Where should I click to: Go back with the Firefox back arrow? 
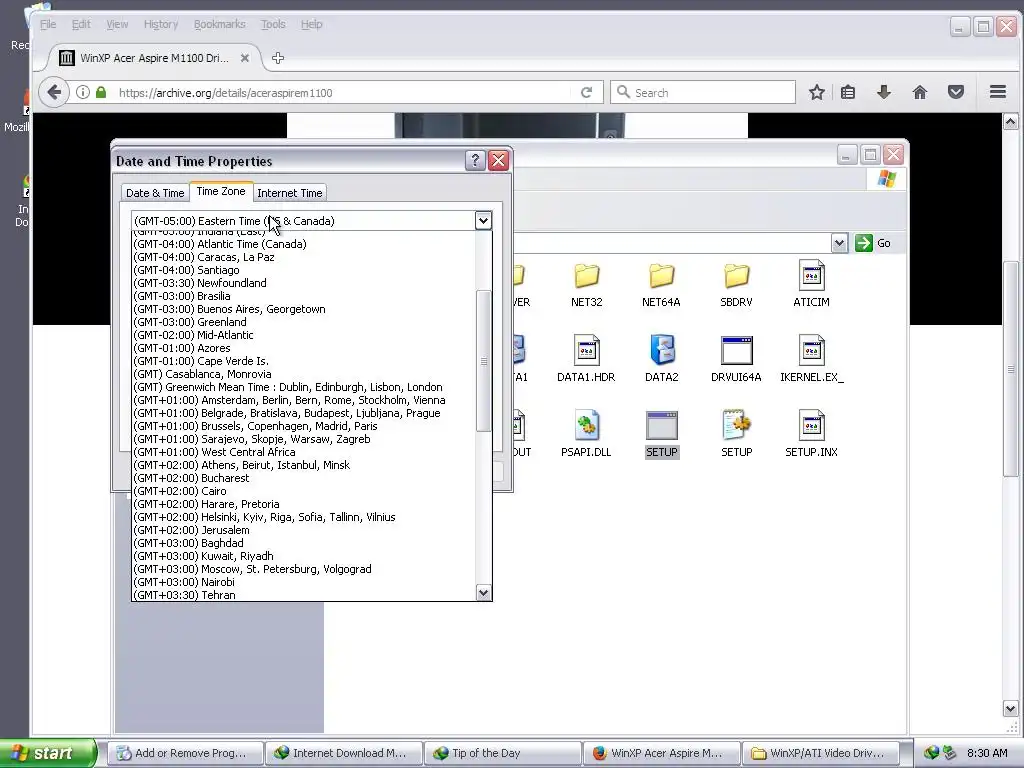[54, 92]
